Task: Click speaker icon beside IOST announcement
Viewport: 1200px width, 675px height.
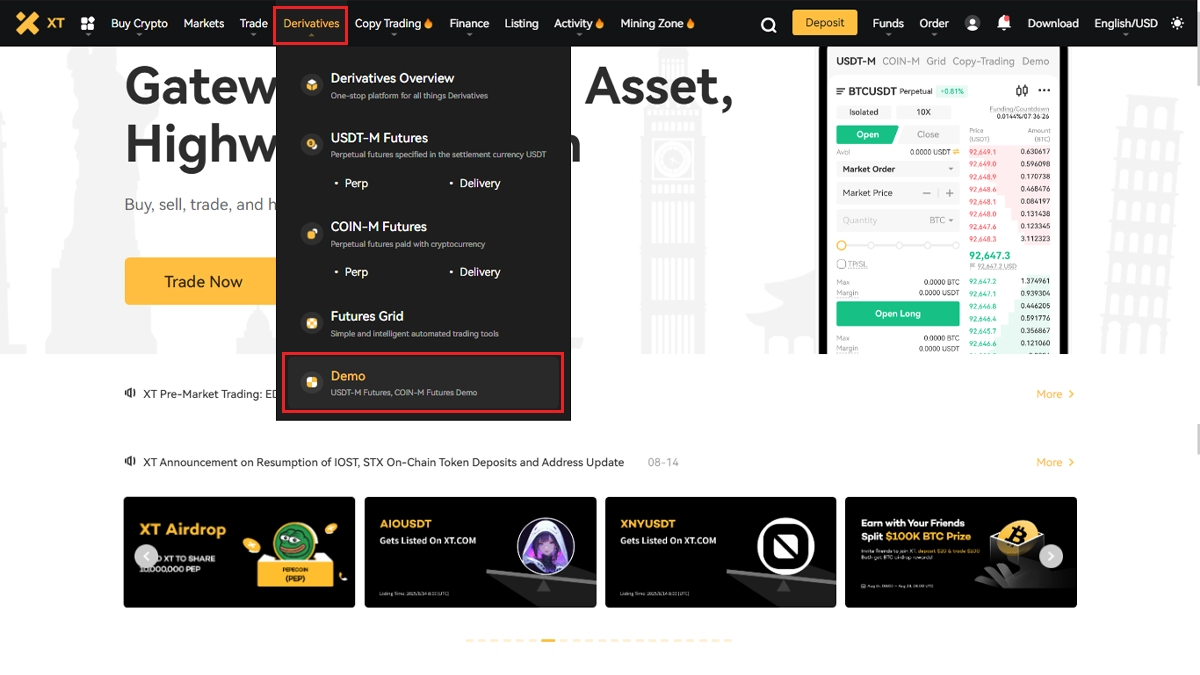Action: [130, 461]
